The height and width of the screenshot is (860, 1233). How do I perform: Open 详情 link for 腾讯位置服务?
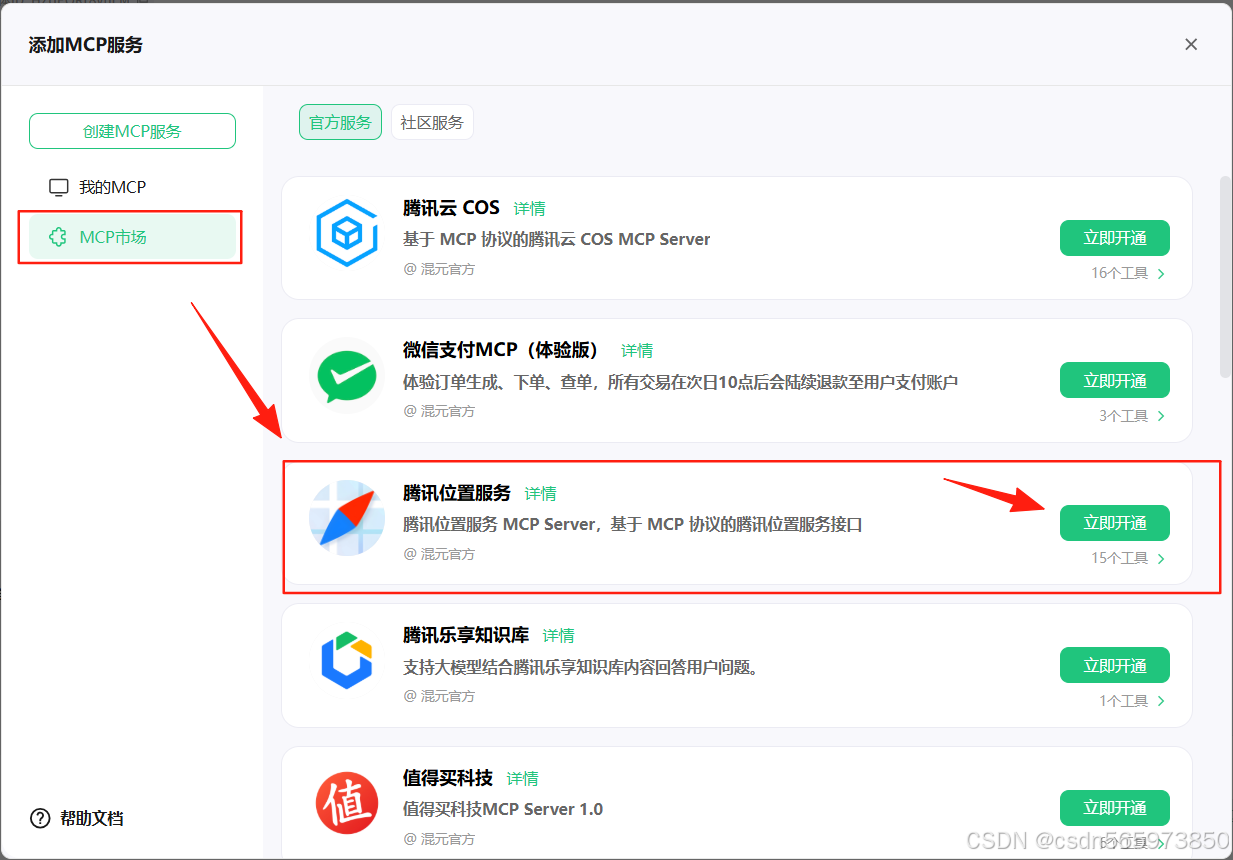pos(541,493)
